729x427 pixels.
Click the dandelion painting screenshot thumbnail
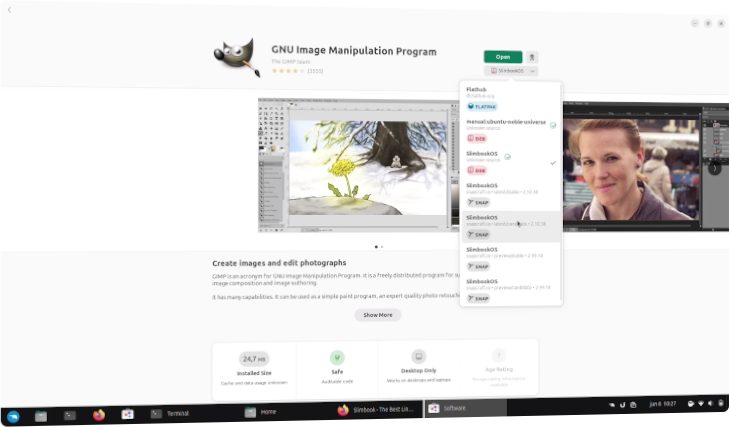(358, 165)
